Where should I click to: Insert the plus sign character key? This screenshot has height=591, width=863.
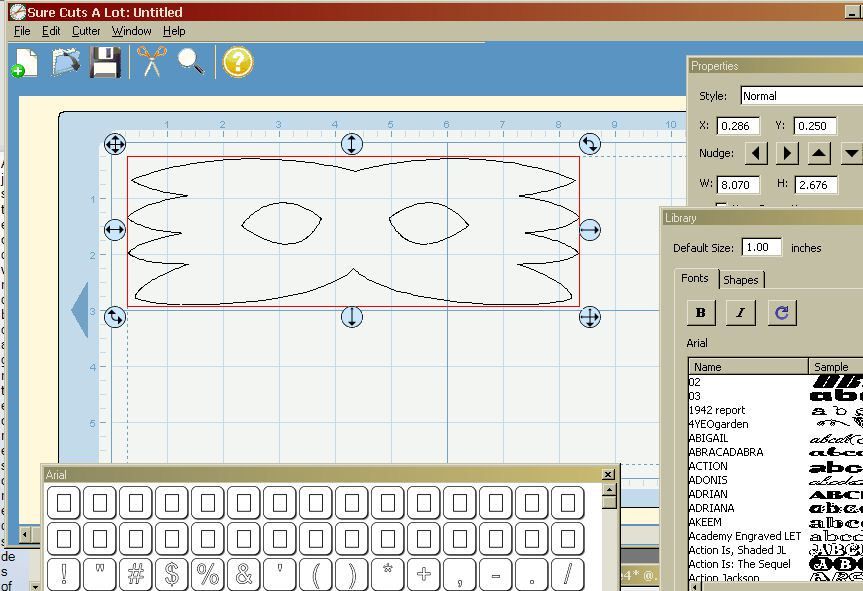(x=424, y=574)
